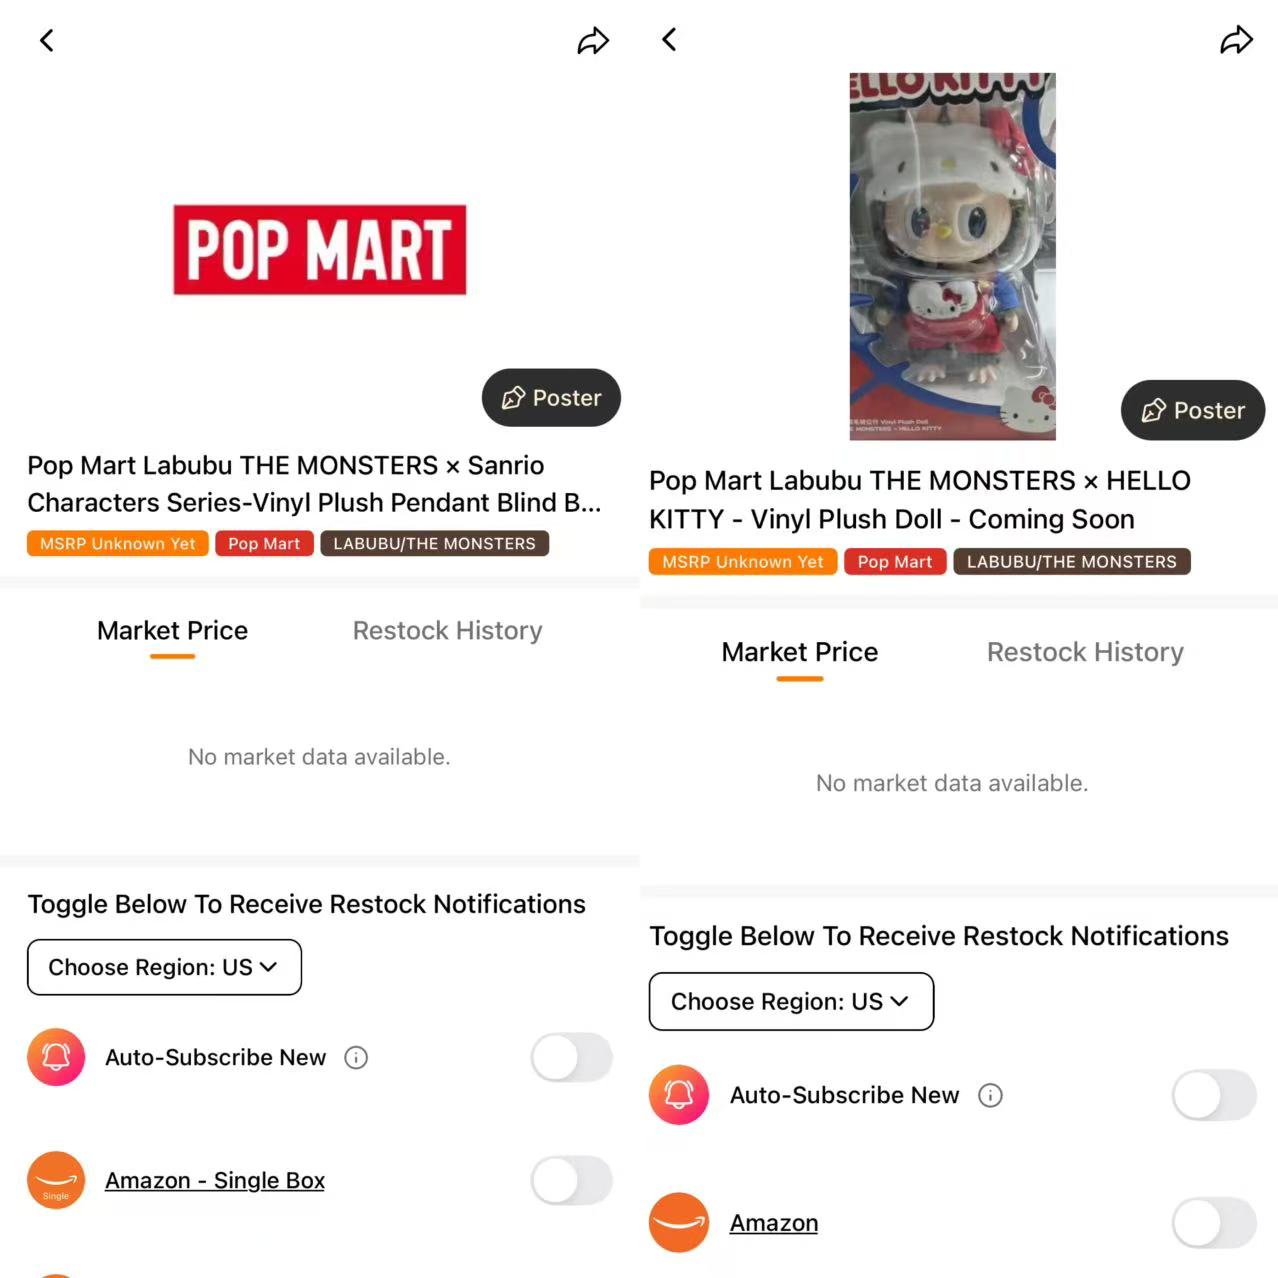Click info icon beside left Auto-Subscribe New

(x=356, y=1057)
